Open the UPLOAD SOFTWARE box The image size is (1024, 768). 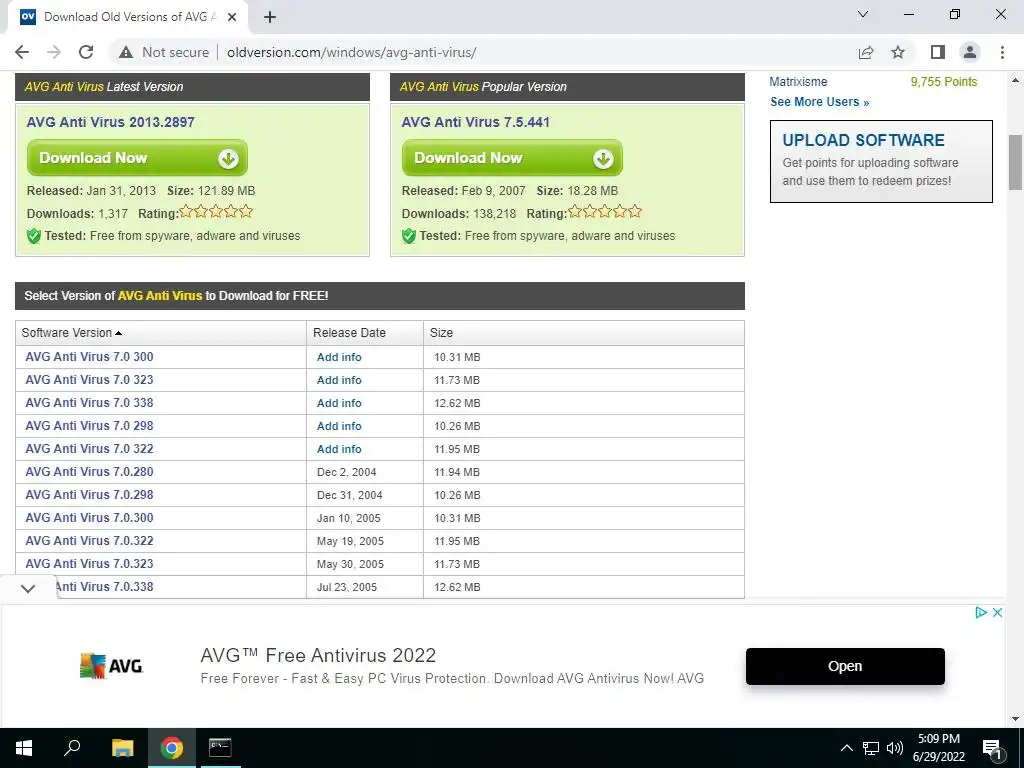881,161
